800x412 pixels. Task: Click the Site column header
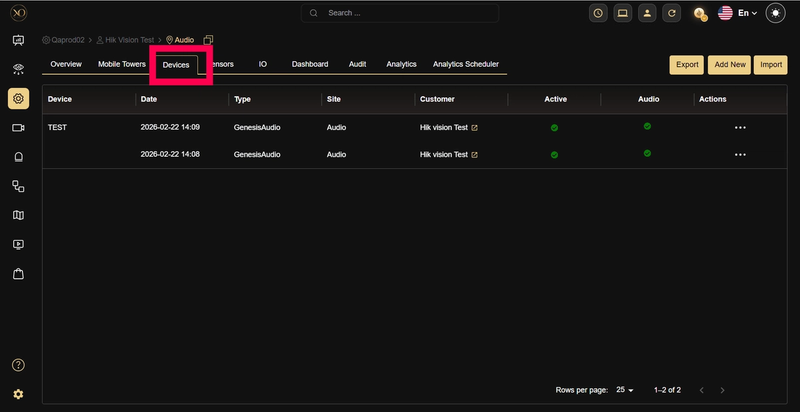coord(334,99)
